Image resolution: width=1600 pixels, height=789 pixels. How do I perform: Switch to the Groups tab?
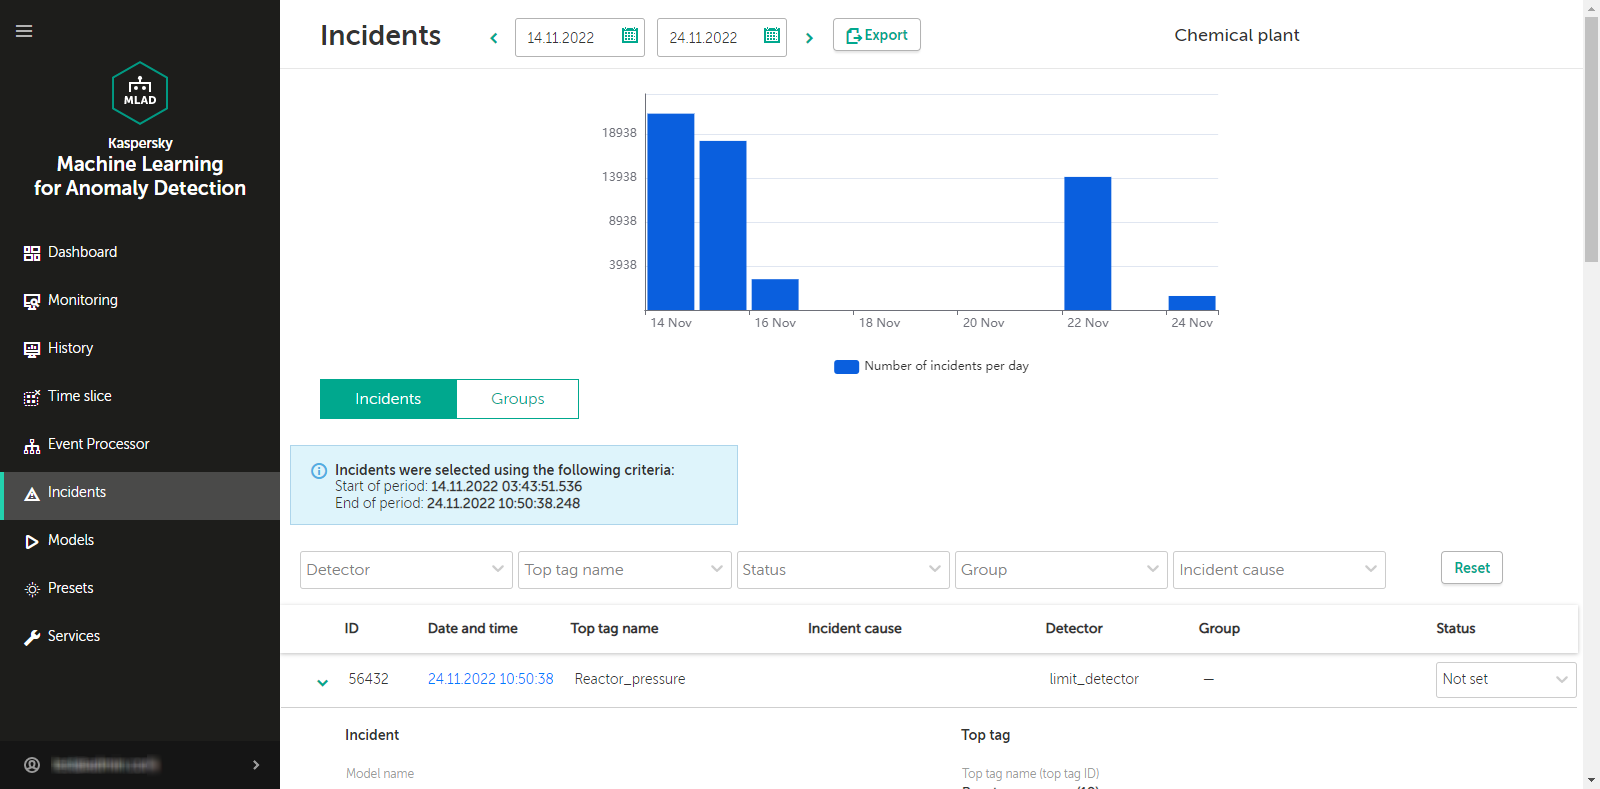tap(517, 399)
